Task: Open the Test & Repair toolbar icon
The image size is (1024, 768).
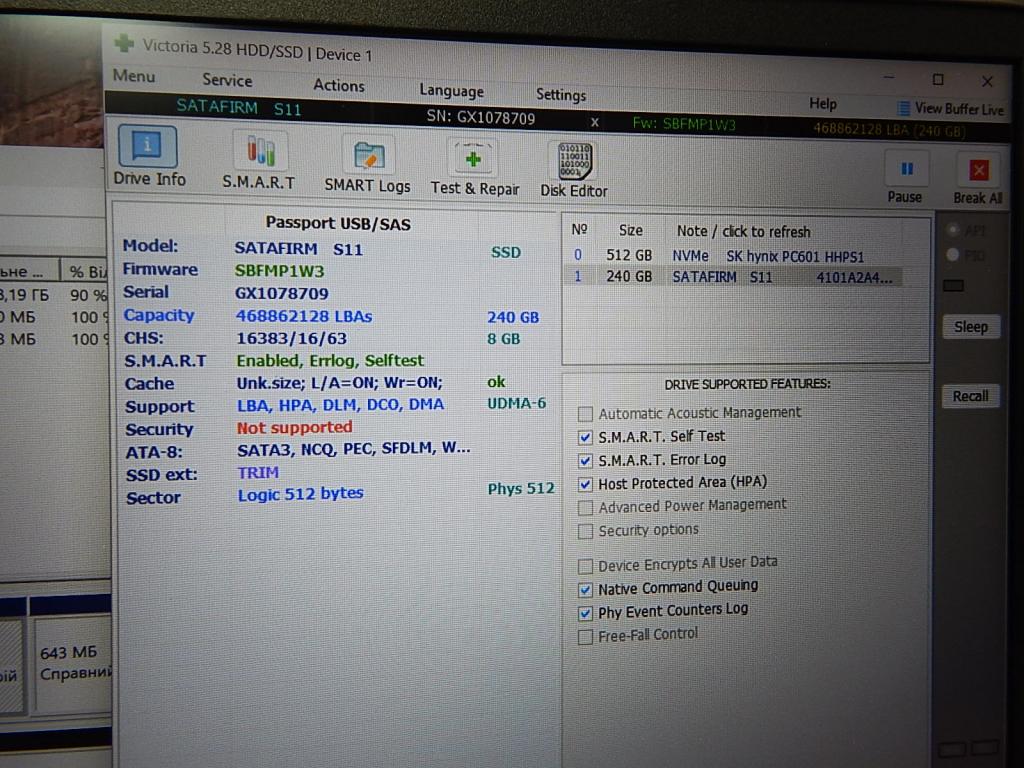Action: [473, 159]
